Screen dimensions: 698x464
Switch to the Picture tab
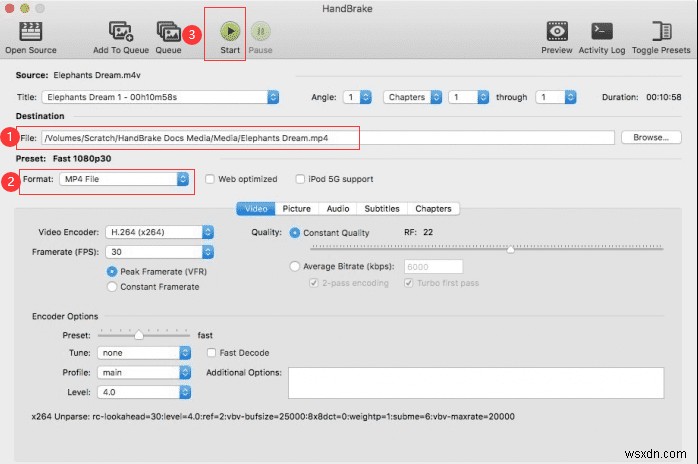296,208
